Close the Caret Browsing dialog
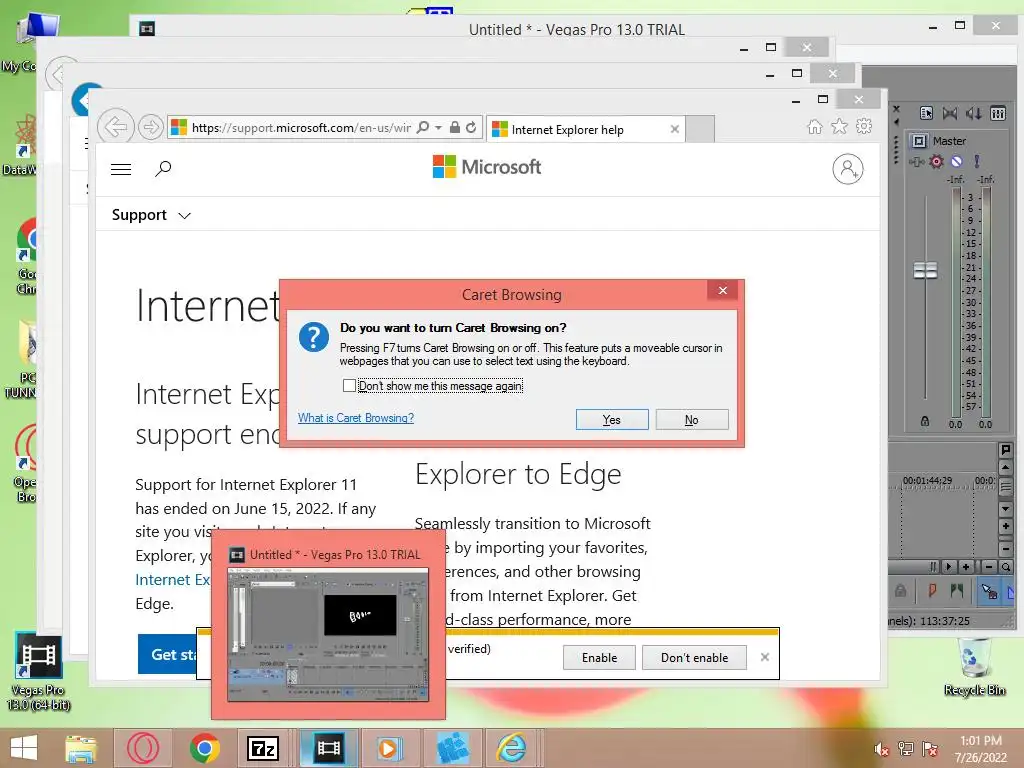The height and width of the screenshot is (768, 1024). 722,291
